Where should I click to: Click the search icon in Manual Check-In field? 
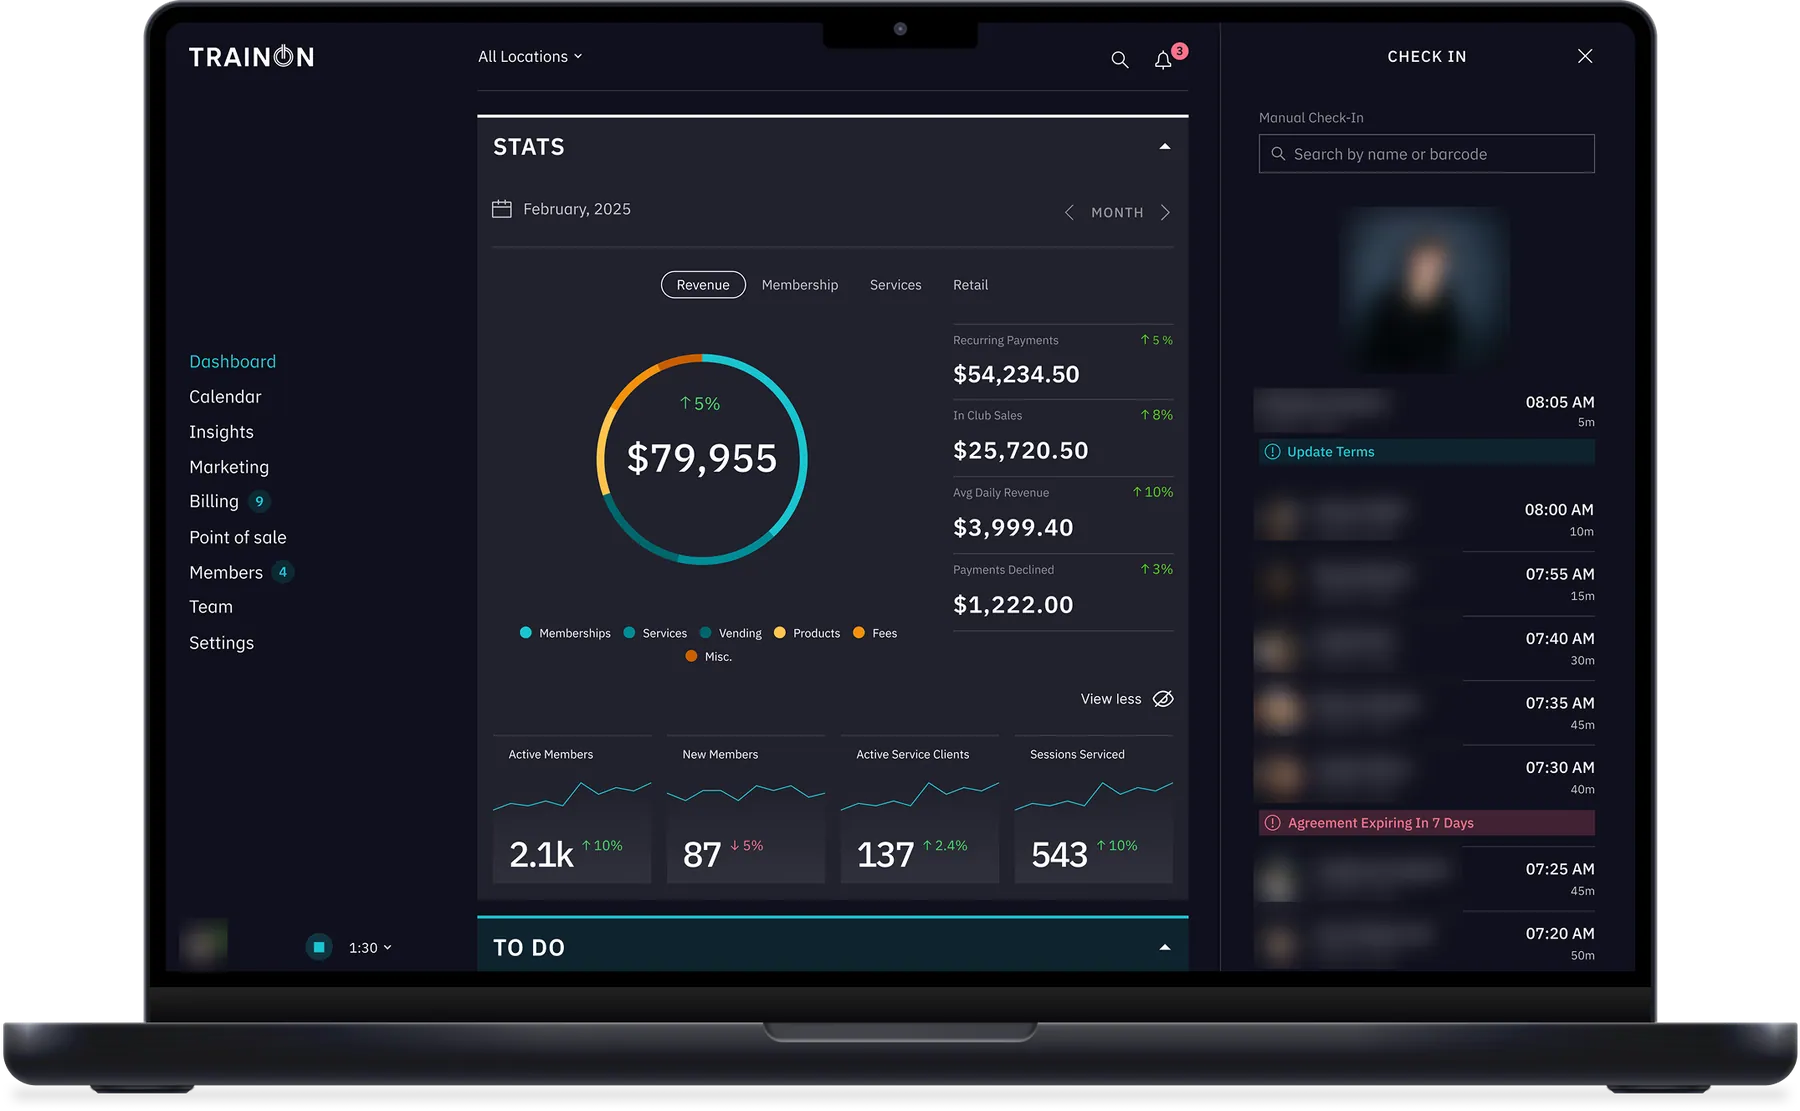1278,154
